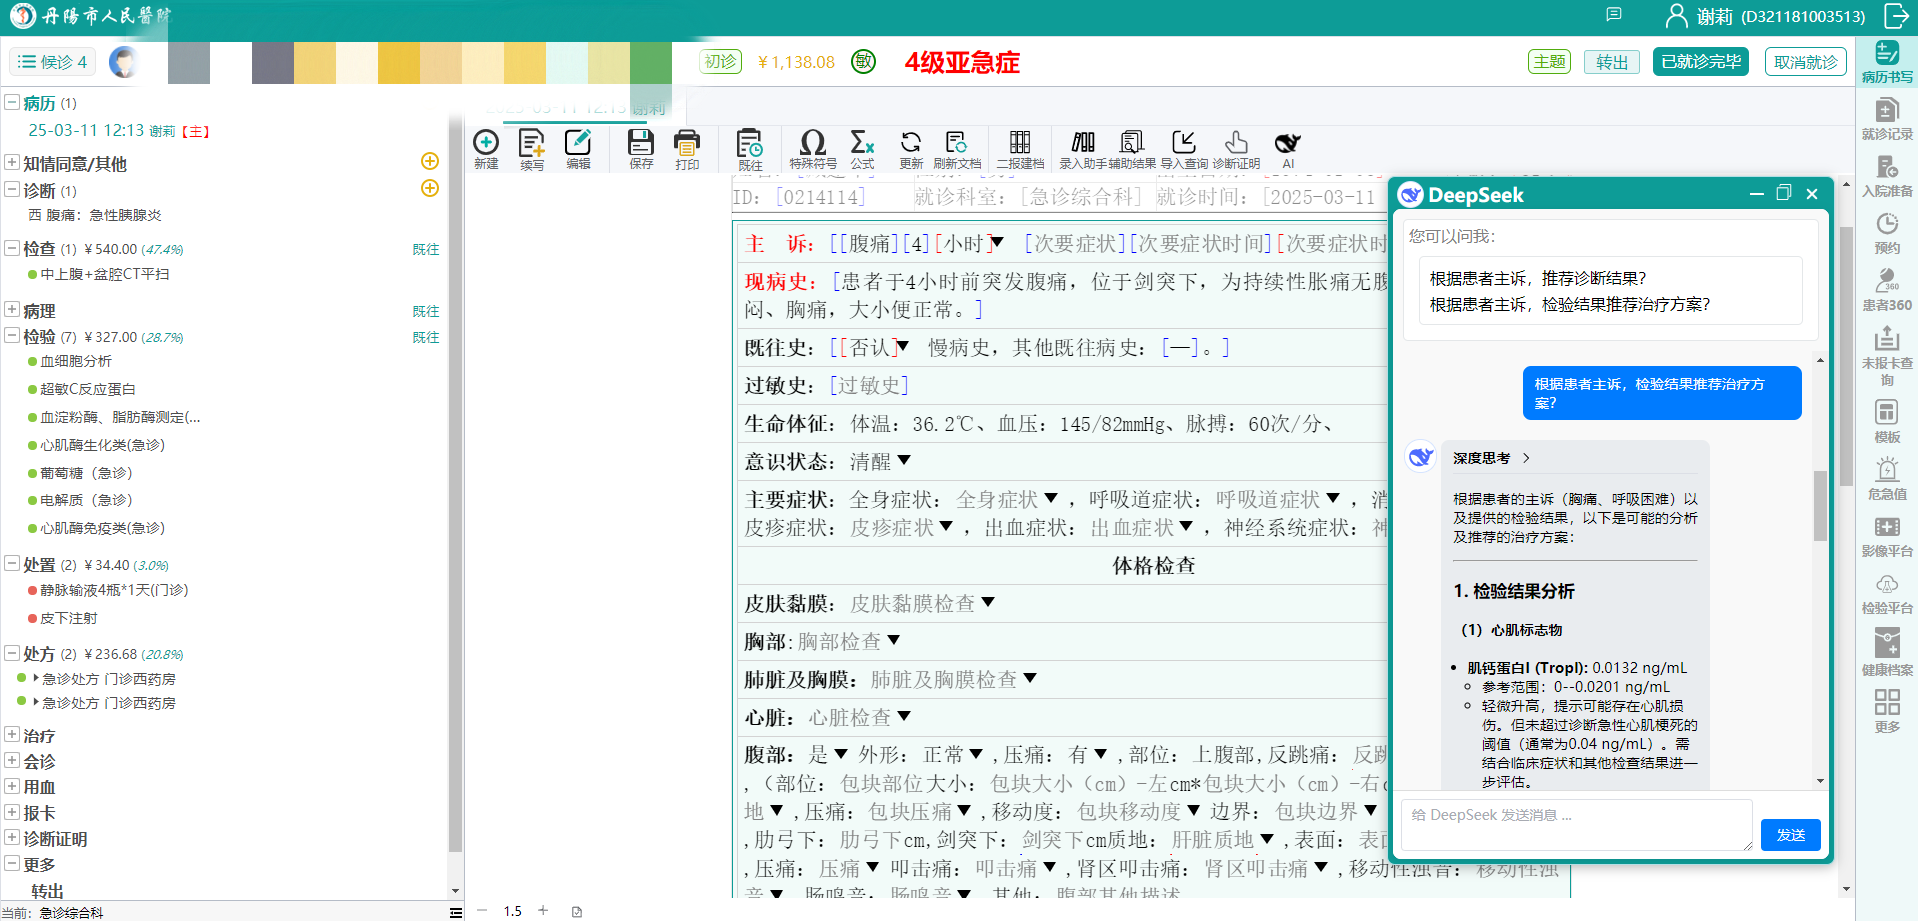Open 患者360 in the right sidebar
Image resolution: width=1918 pixels, height=921 pixels.
coord(1887,291)
